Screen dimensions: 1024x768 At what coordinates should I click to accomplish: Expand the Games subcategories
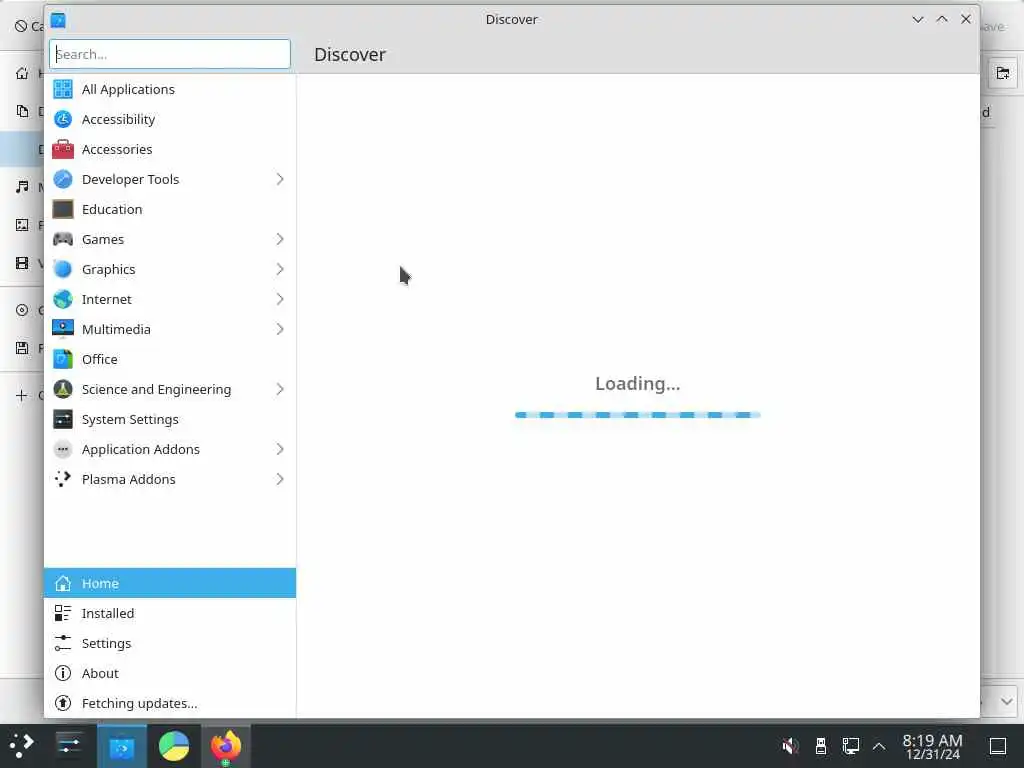(x=280, y=239)
